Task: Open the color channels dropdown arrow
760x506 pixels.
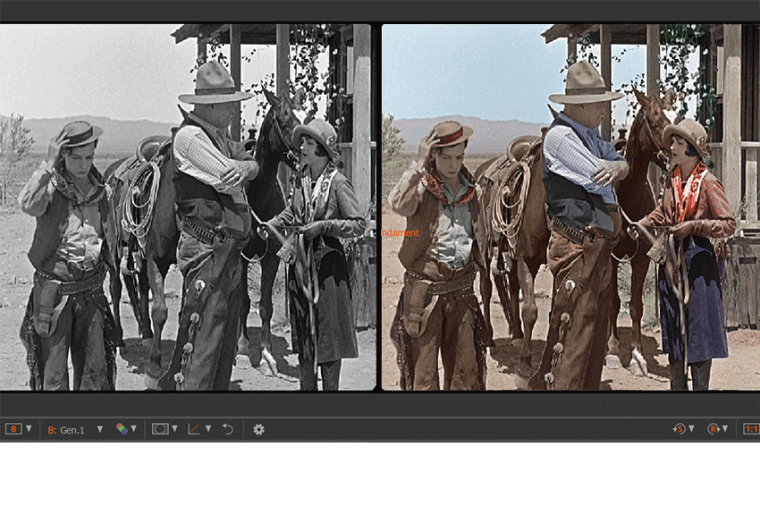Action: (134, 429)
